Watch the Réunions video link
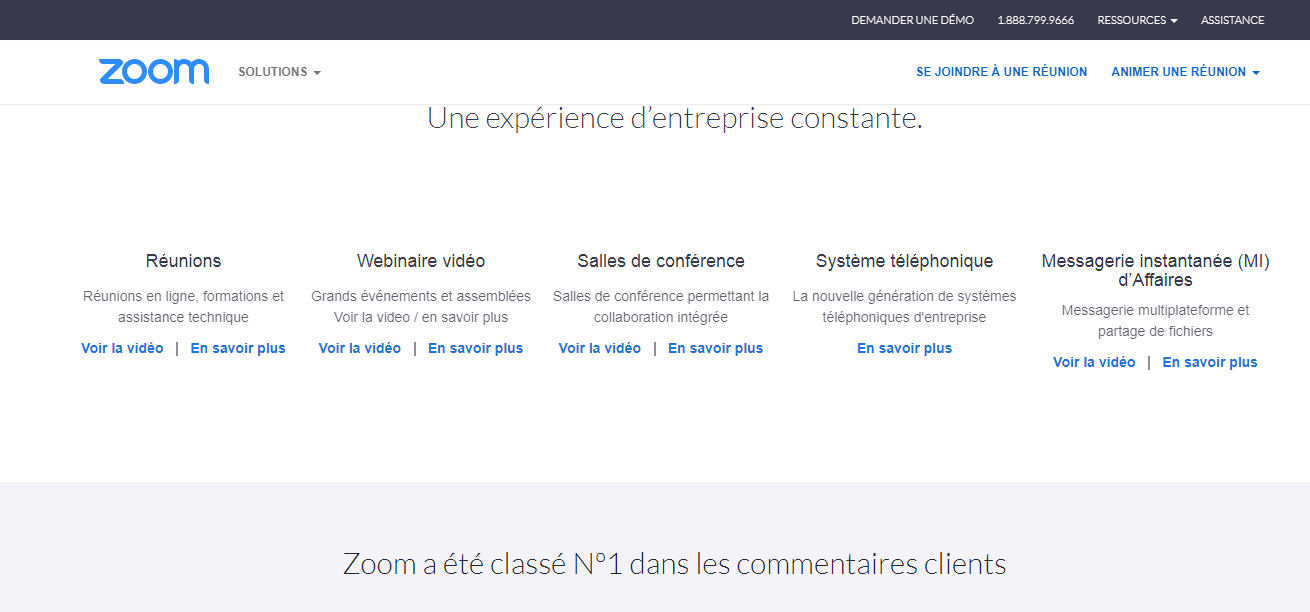This screenshot has width=1310, height=612. 122,348
